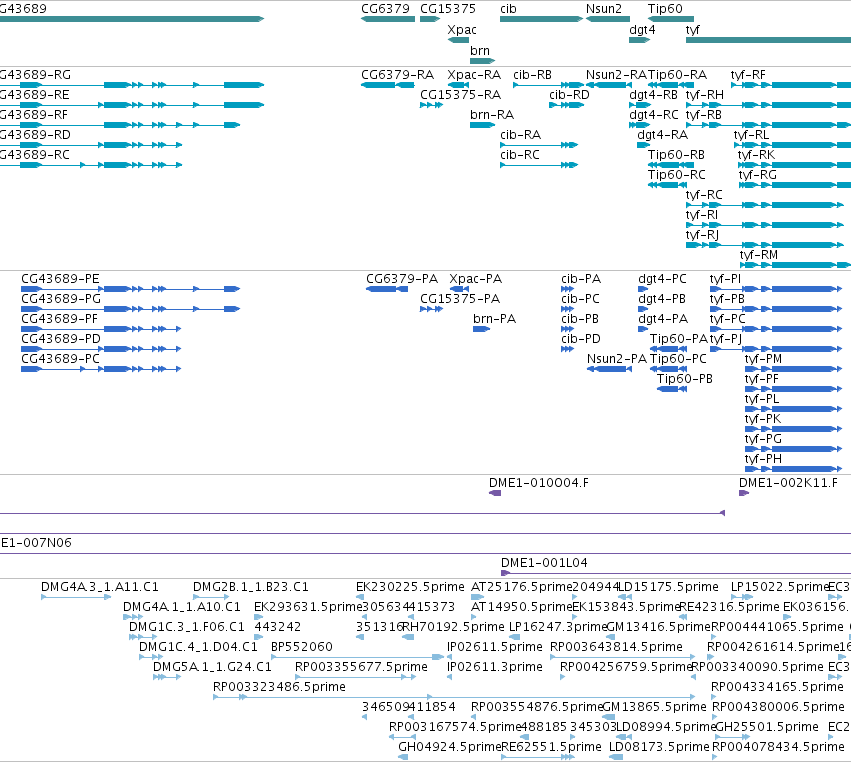This screenshot has height=762, width=851.
Task: Open the Tip60-RB transcript label
Action: 676,155
